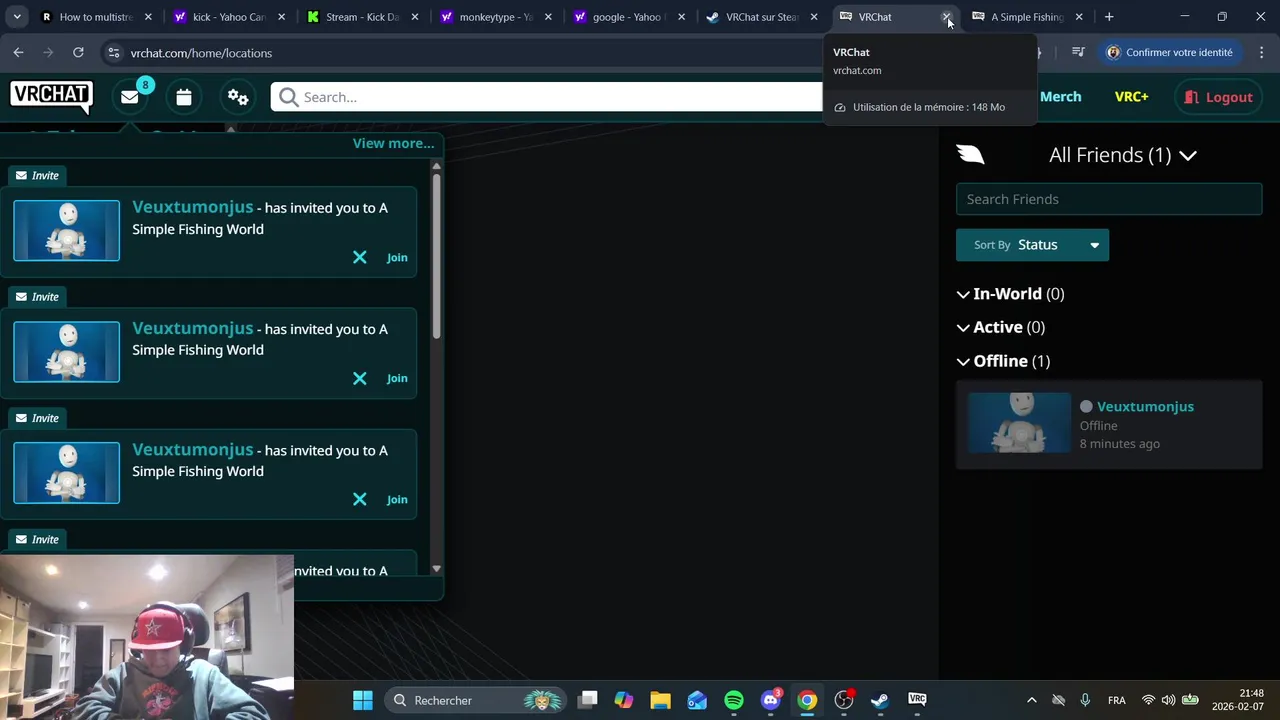Image resolution: width=1280 pixels, height=720 pixels.
Task: Click View more notifications link
Action: point(393,143)
